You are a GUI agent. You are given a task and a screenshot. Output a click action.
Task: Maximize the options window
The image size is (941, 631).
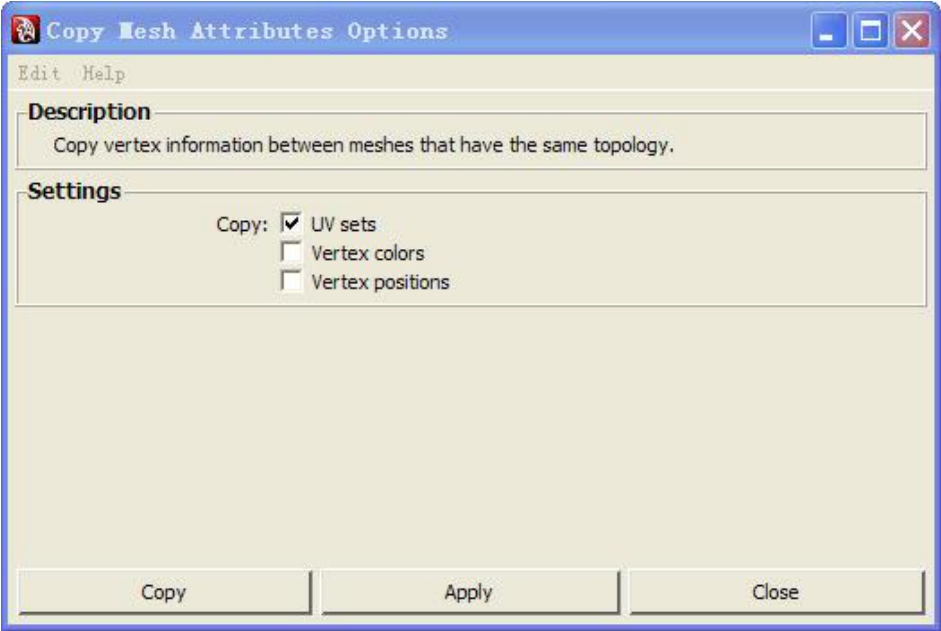(869, 32)
